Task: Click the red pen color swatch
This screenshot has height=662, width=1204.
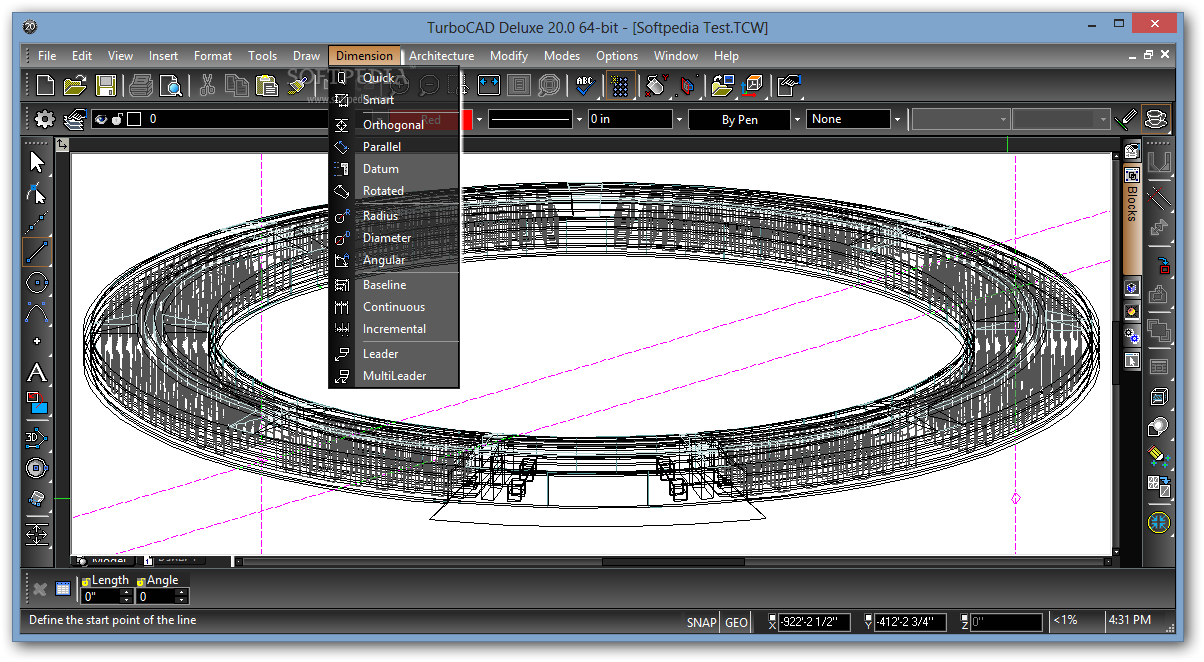Action: [432, 119]
